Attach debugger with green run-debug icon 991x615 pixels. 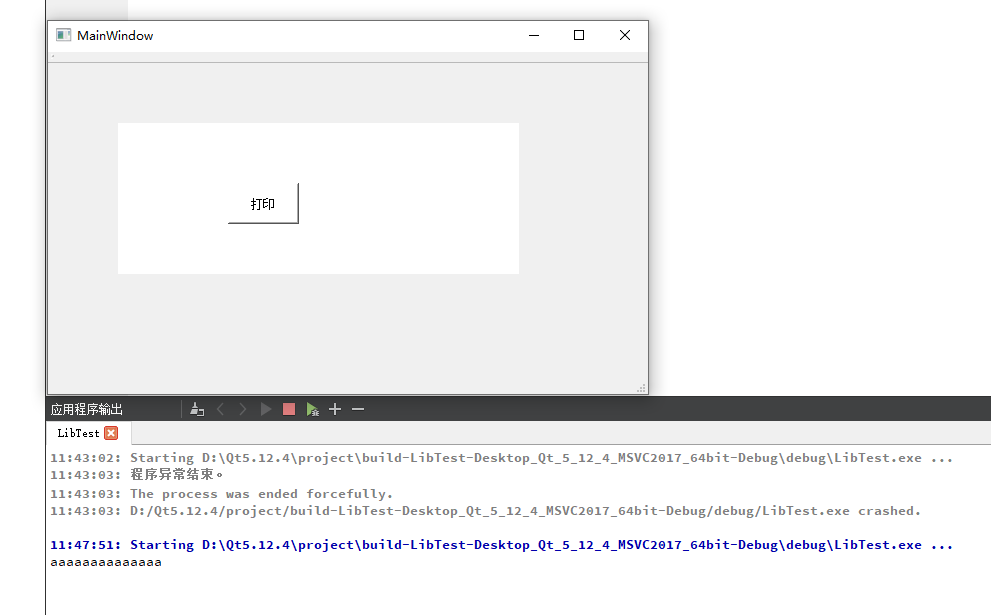click(x=312, y=410)
